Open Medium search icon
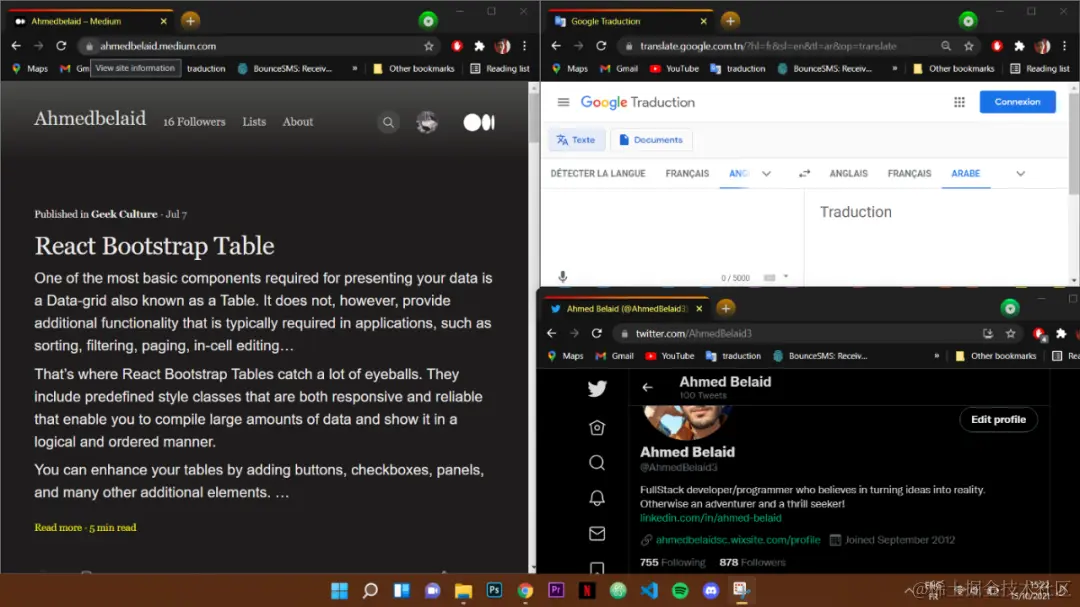1080x607 pixels. point(388,123)
